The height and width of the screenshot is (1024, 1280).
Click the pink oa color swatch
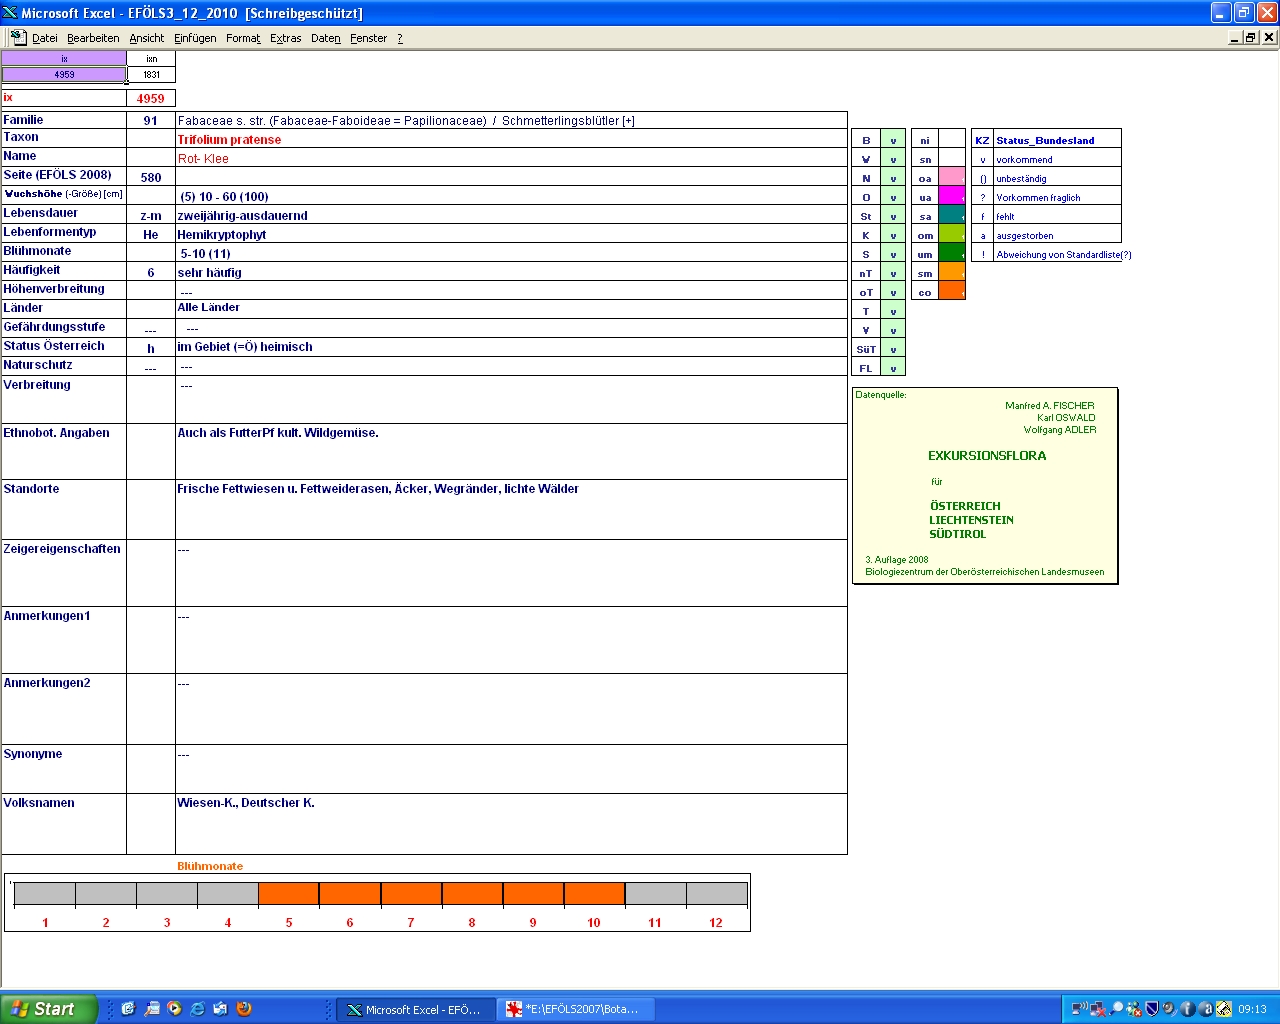click(952, 177)
